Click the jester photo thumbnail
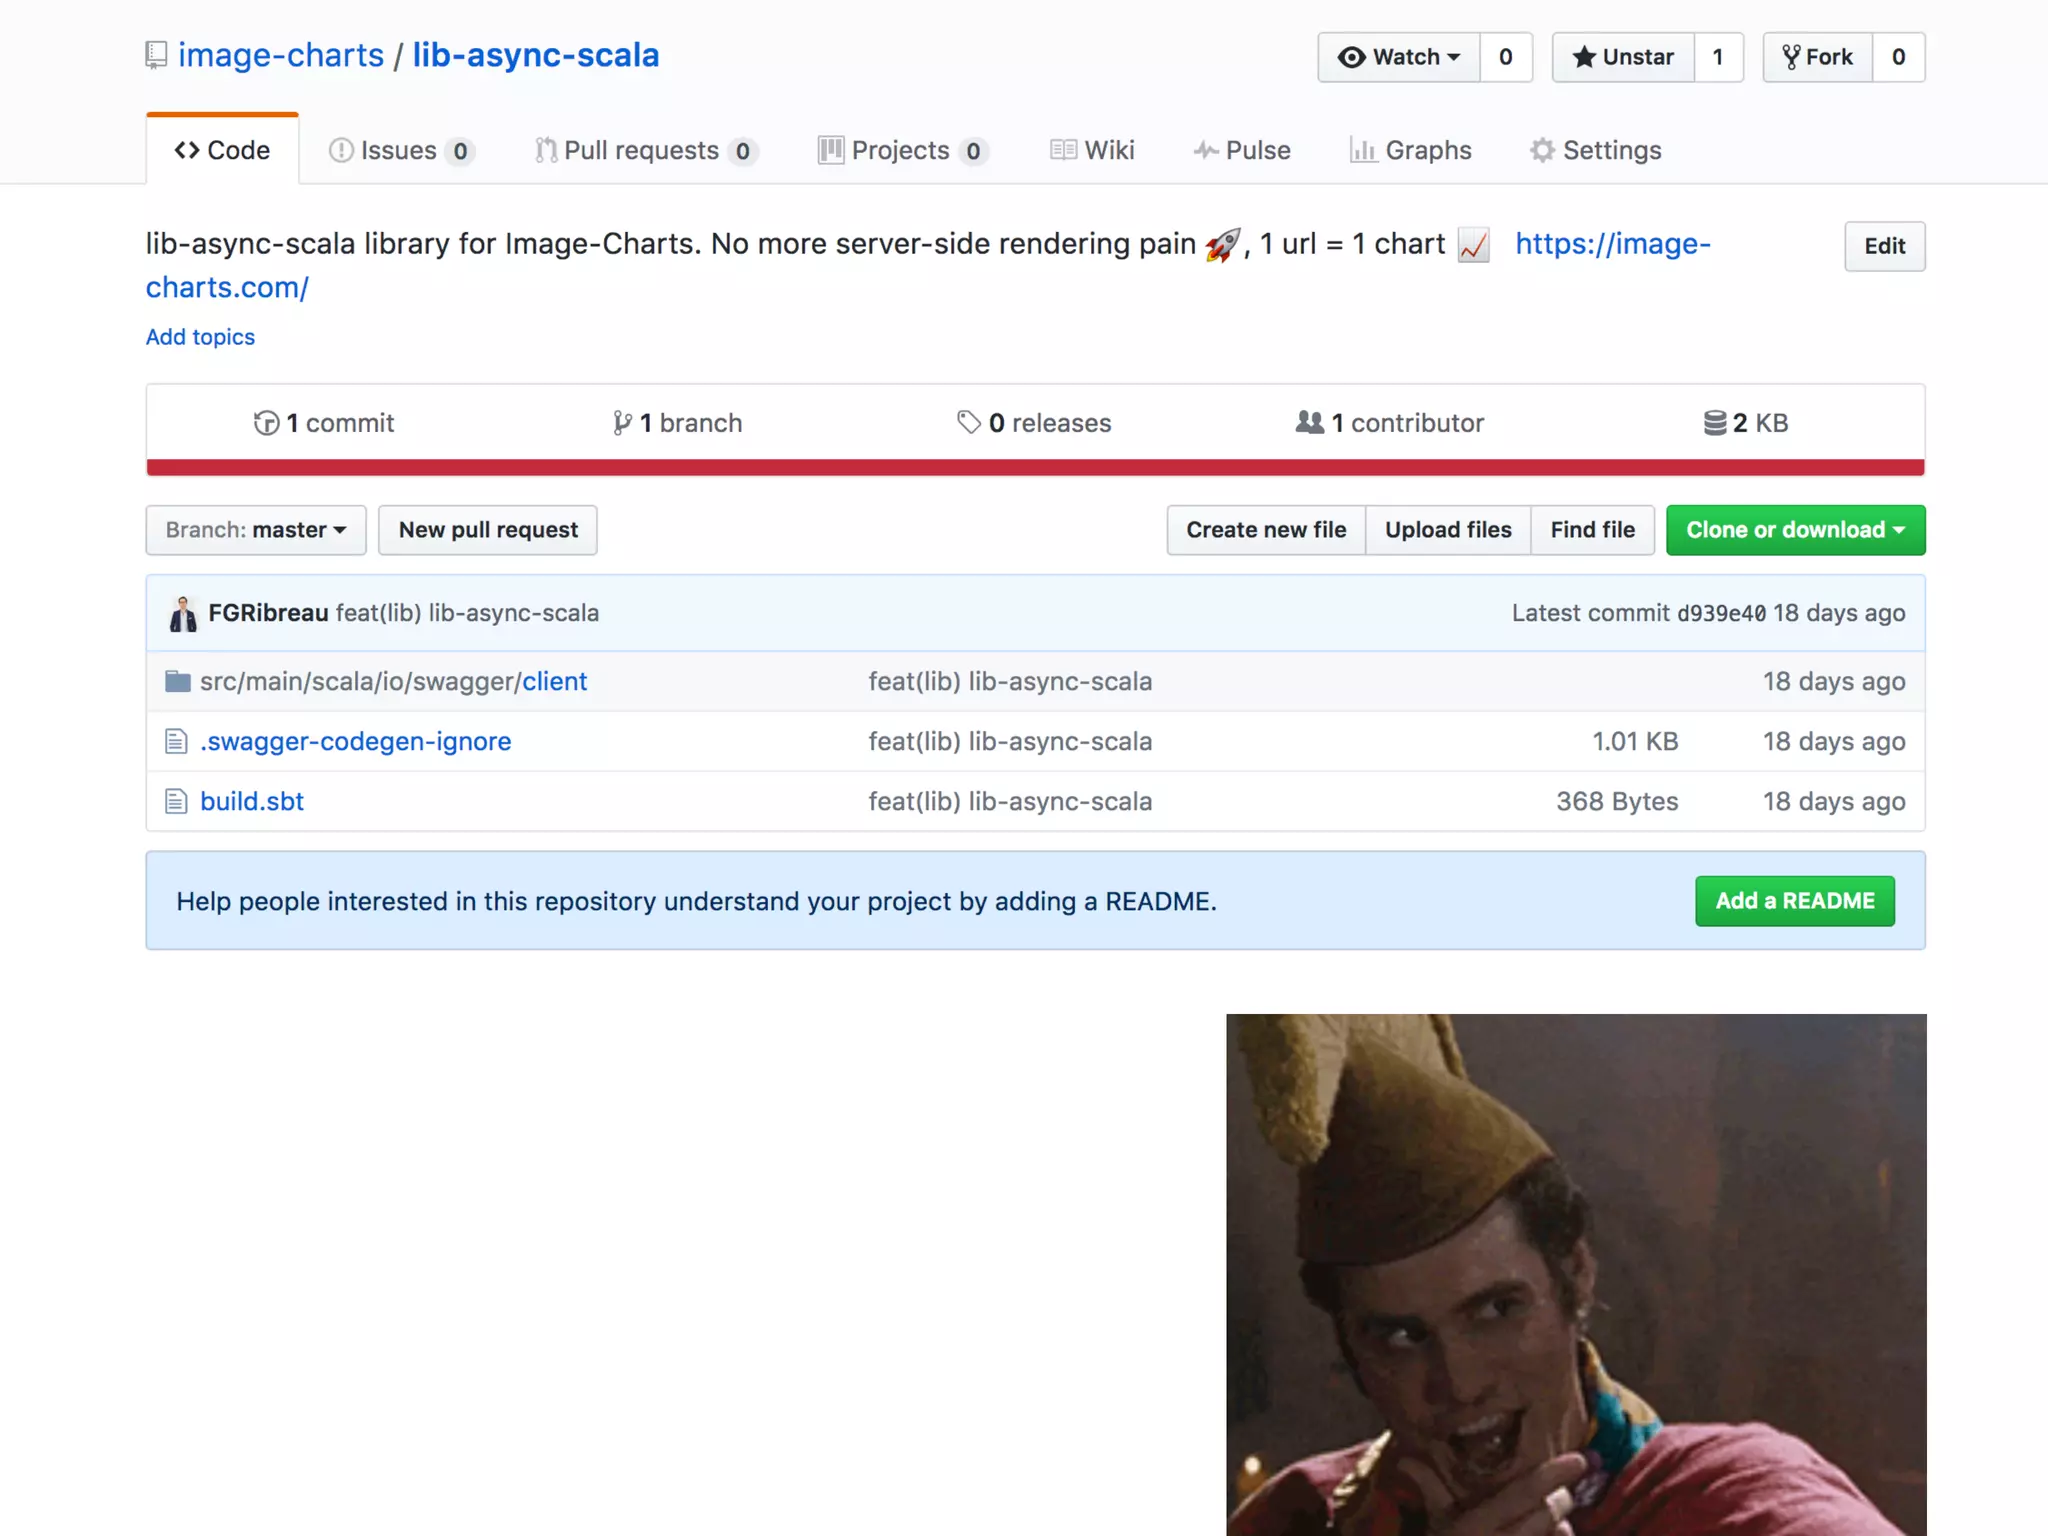Viewport: 2048px width, 1536px height. tap(1576, 1274)
